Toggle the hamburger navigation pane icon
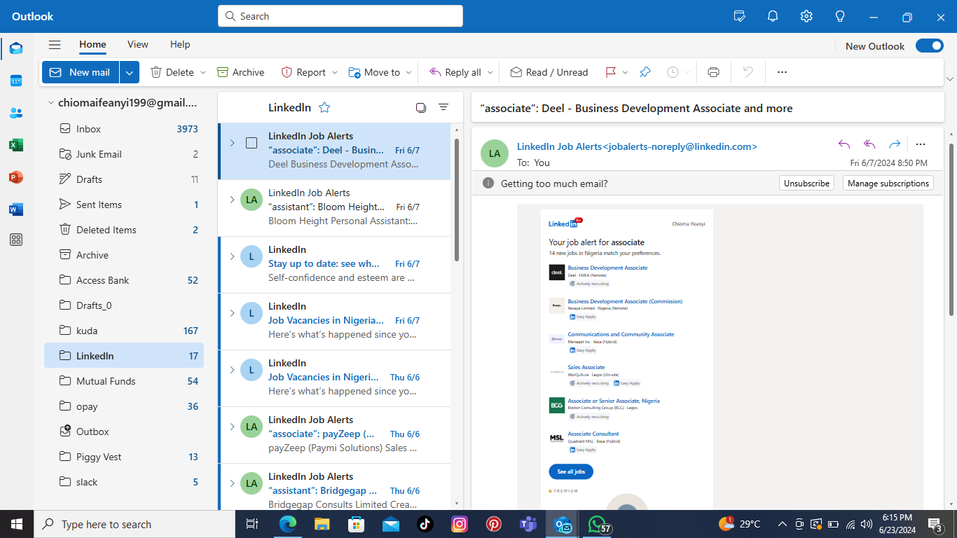The height and width of the screenshot is (538, 957). tap(54, 45)
